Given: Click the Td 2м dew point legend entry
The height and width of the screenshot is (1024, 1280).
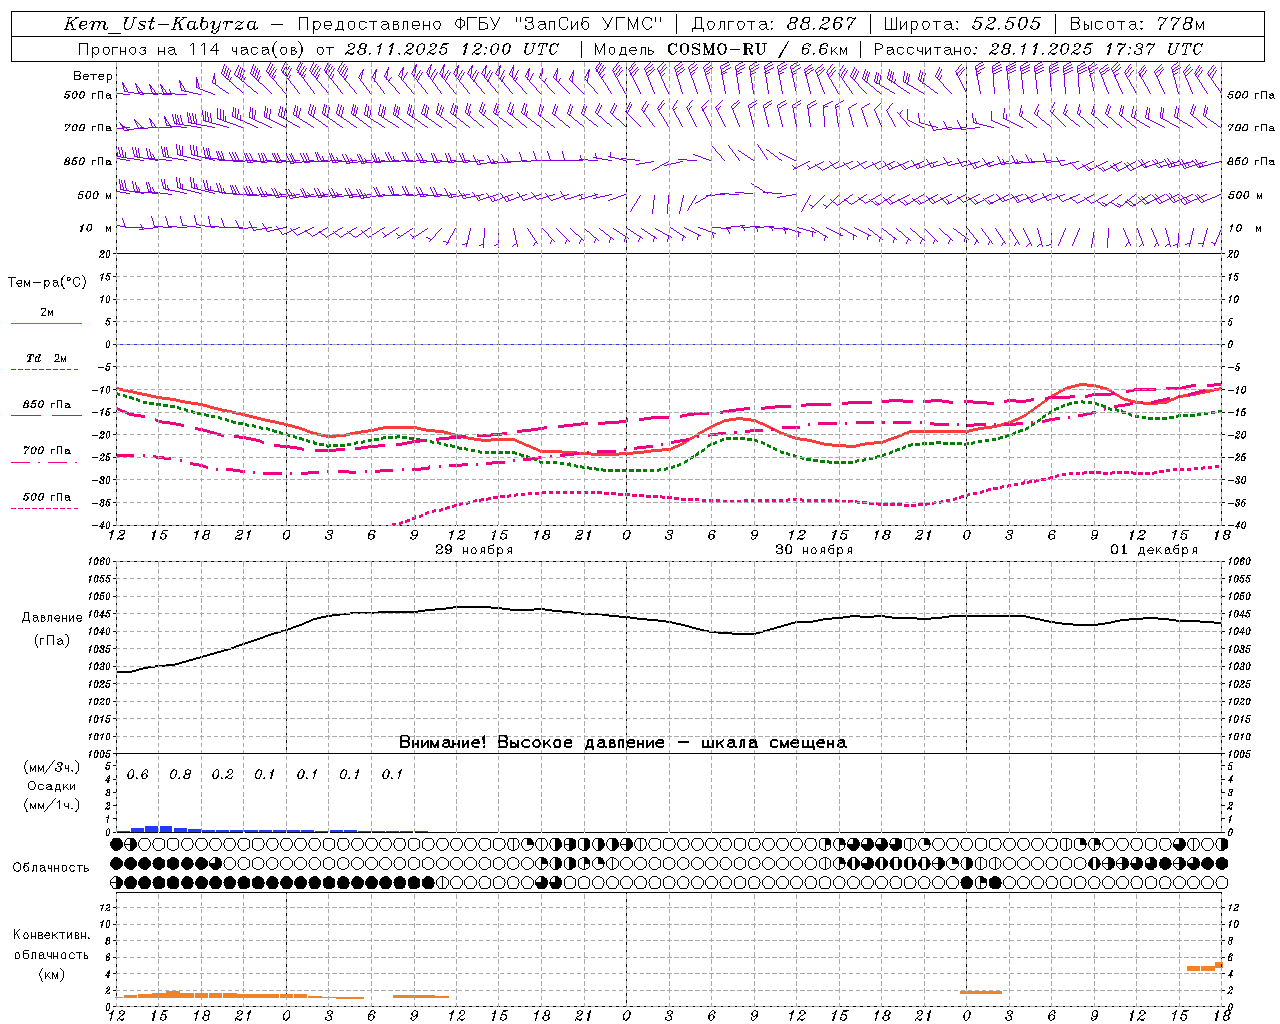Looking at the screenshot, I should pos(46,358).
